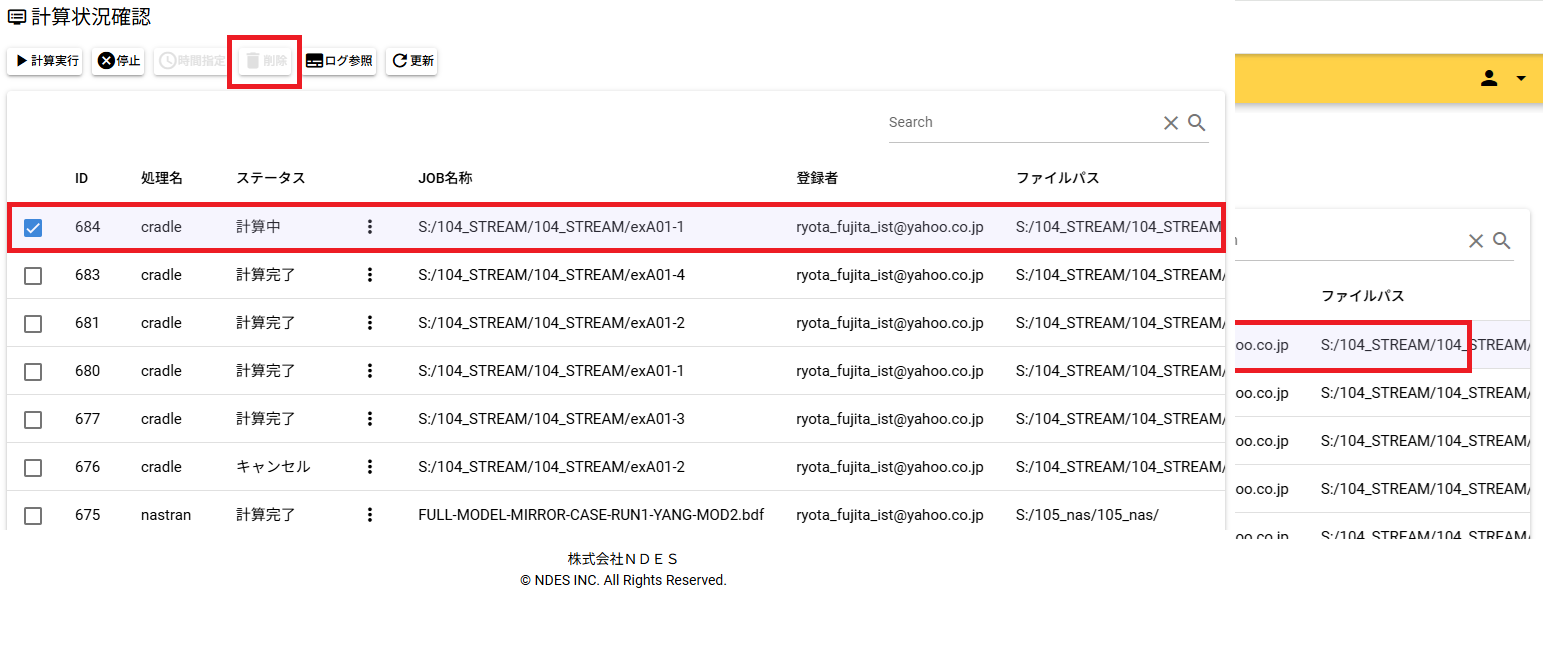1543x648 pixels.
Task: Uncheck the checkbox for job ID 684
Action: pos(33,228)
